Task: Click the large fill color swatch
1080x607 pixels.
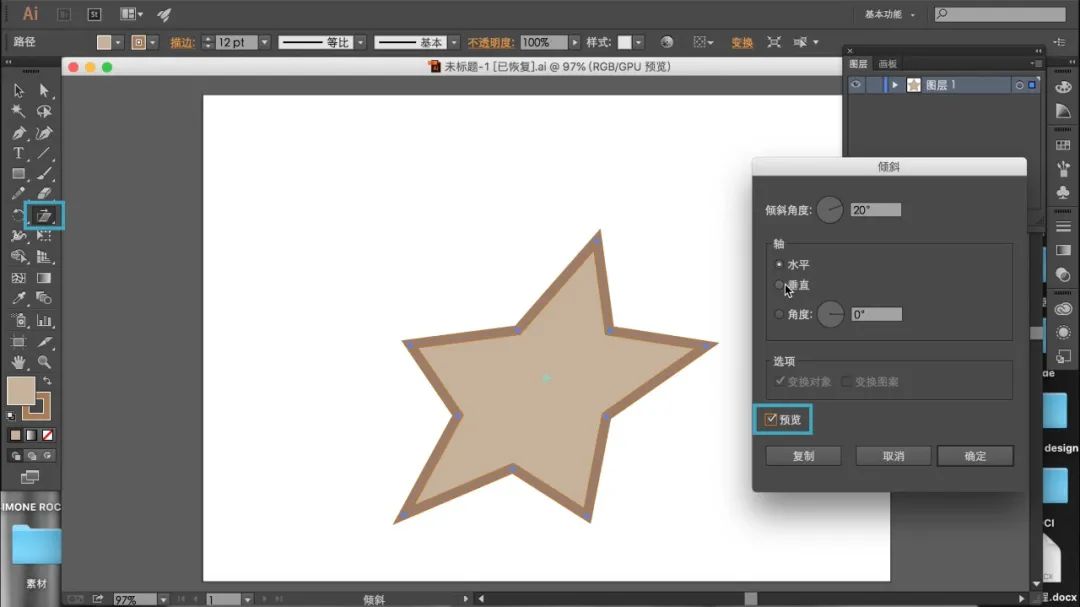Action: pos(21,391)
